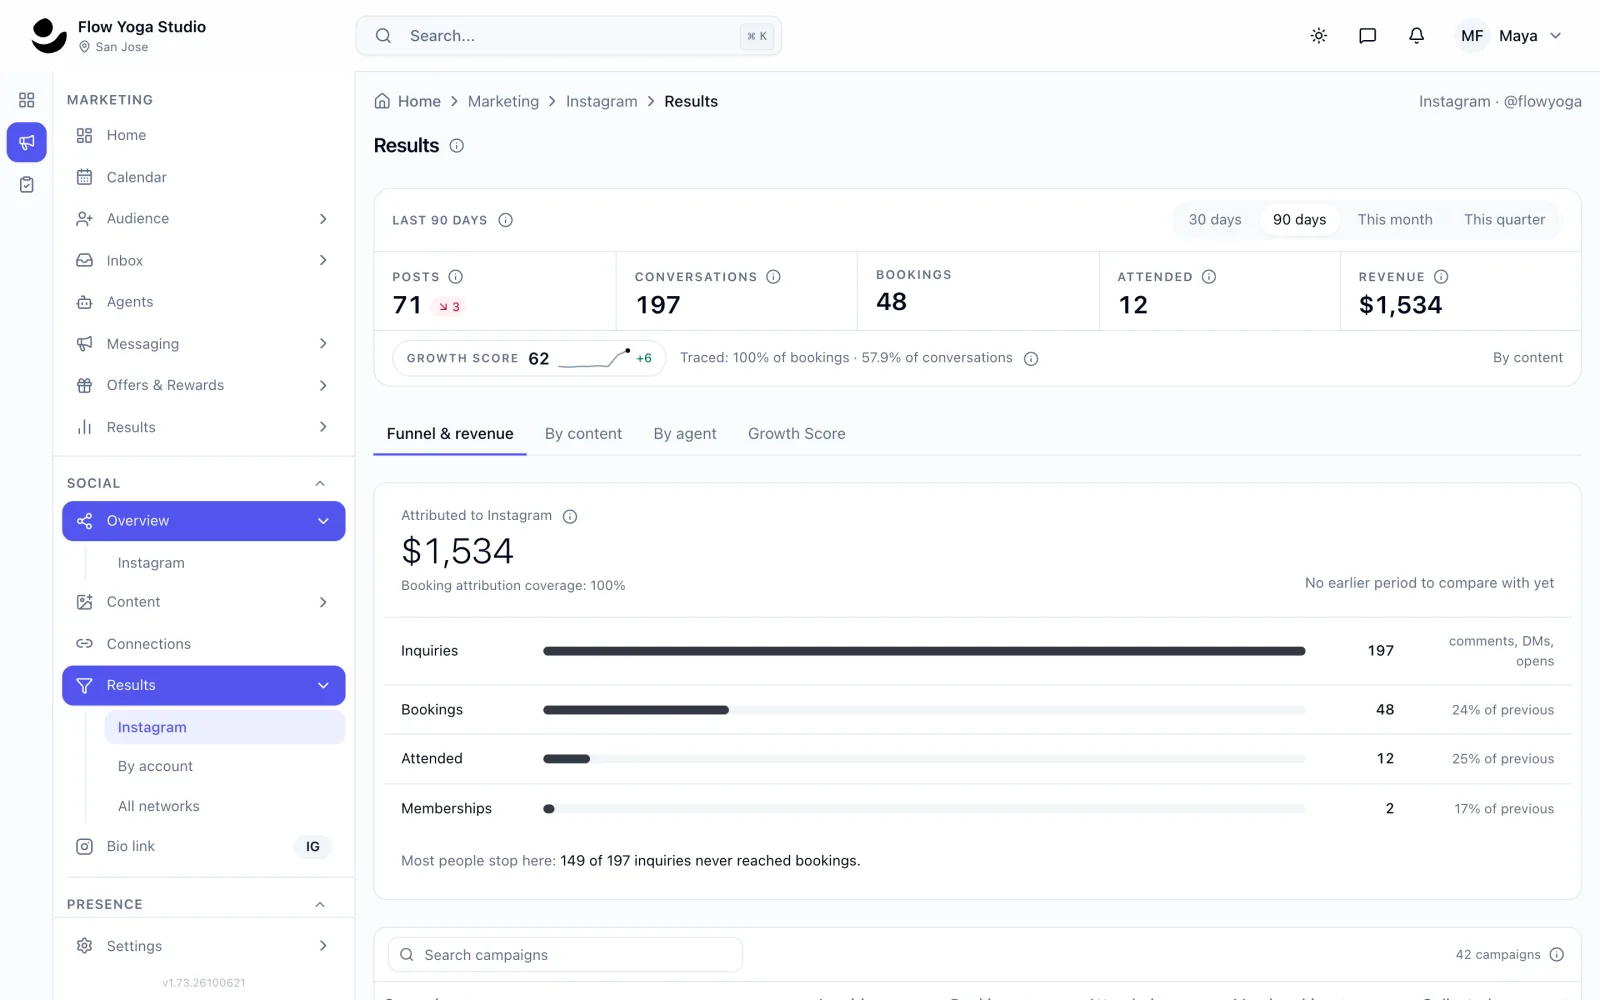Open the Funnel & revenue tab
Viewport: 1600px width, 1000px height.
click(x=450, y=434)
